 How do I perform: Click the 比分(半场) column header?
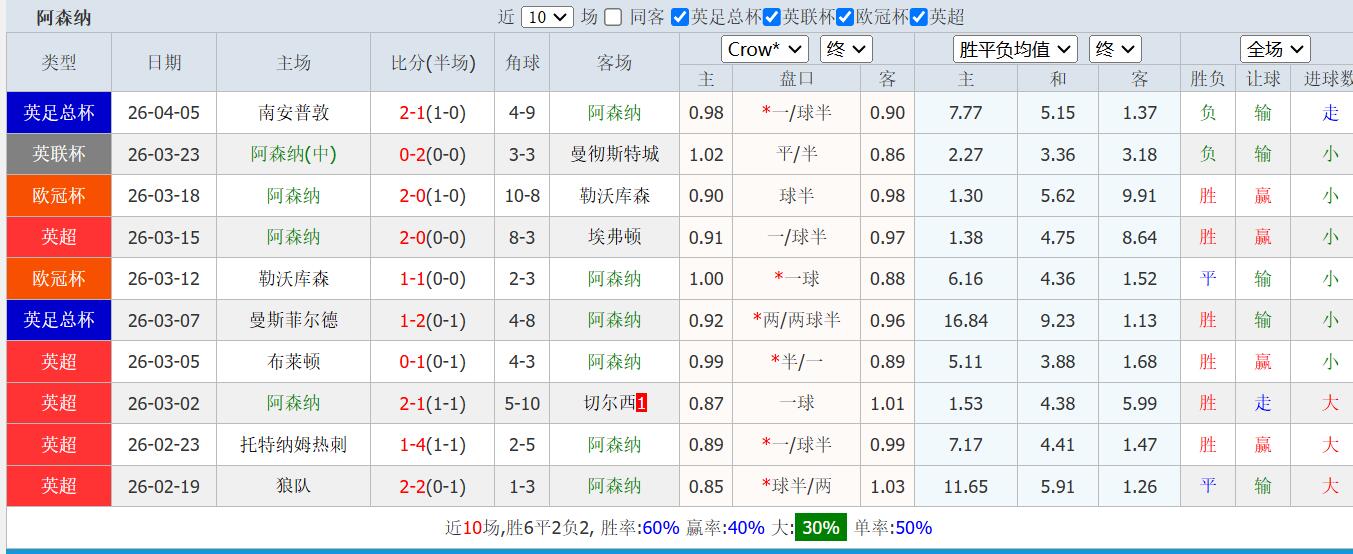click(x=433, y=63)
